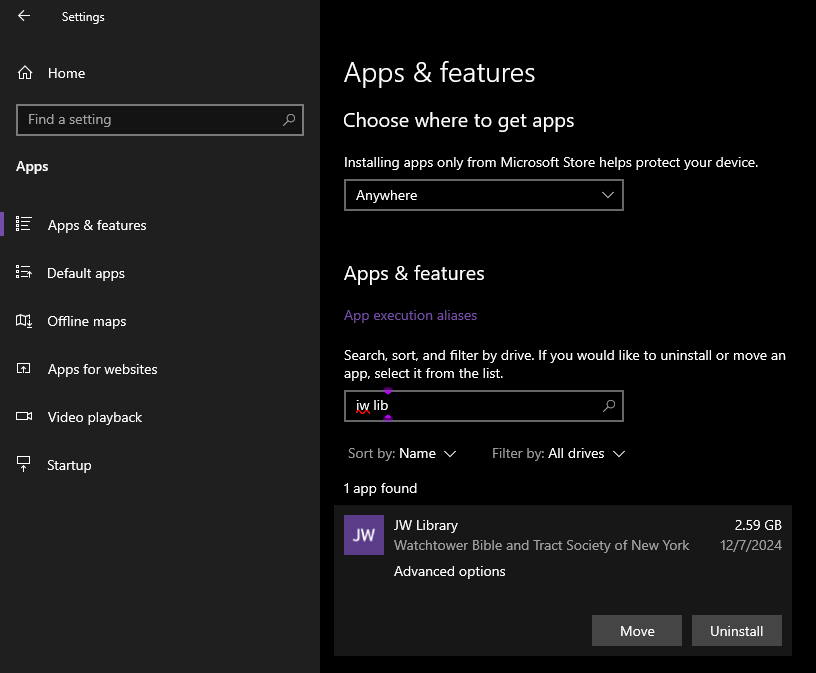816x673 pixels.
Task: Click the app search box containing jw lib
Action: tap(483, 406)
